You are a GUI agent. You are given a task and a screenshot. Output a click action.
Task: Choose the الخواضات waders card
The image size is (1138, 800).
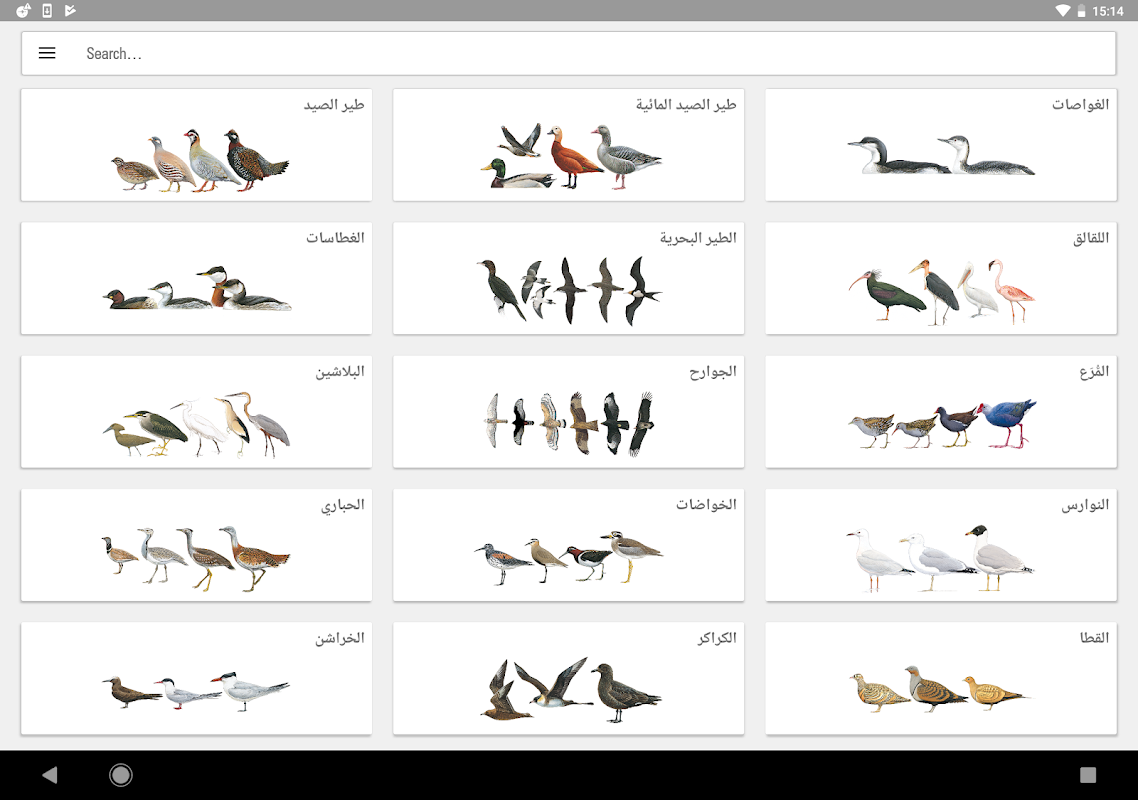[568, 545]
